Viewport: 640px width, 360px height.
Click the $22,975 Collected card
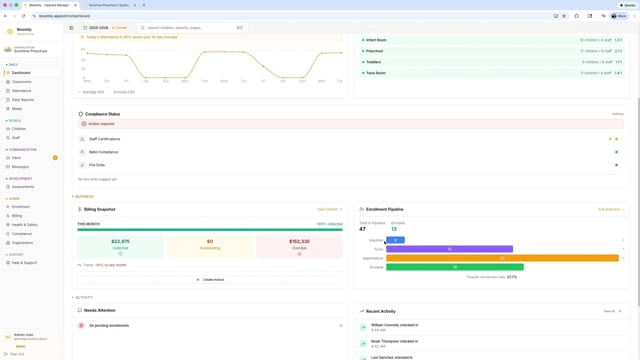point(120,247)
